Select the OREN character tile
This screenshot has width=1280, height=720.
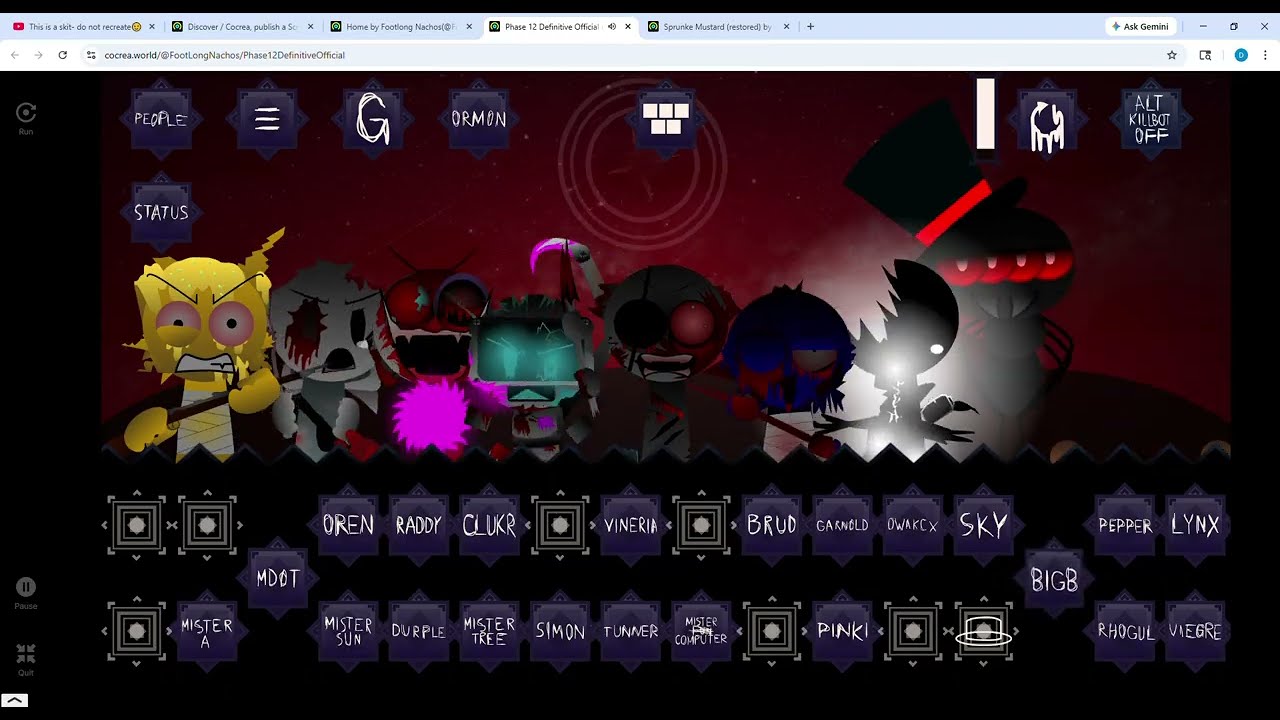[348, 525]
